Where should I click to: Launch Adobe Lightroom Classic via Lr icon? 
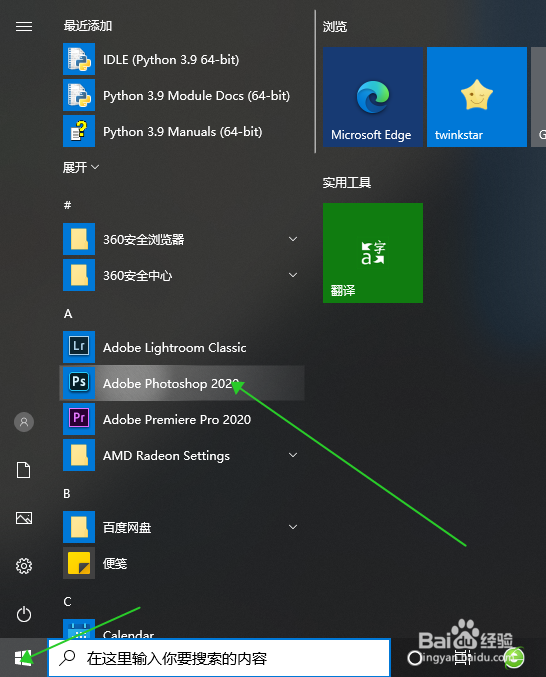point(79,347)
